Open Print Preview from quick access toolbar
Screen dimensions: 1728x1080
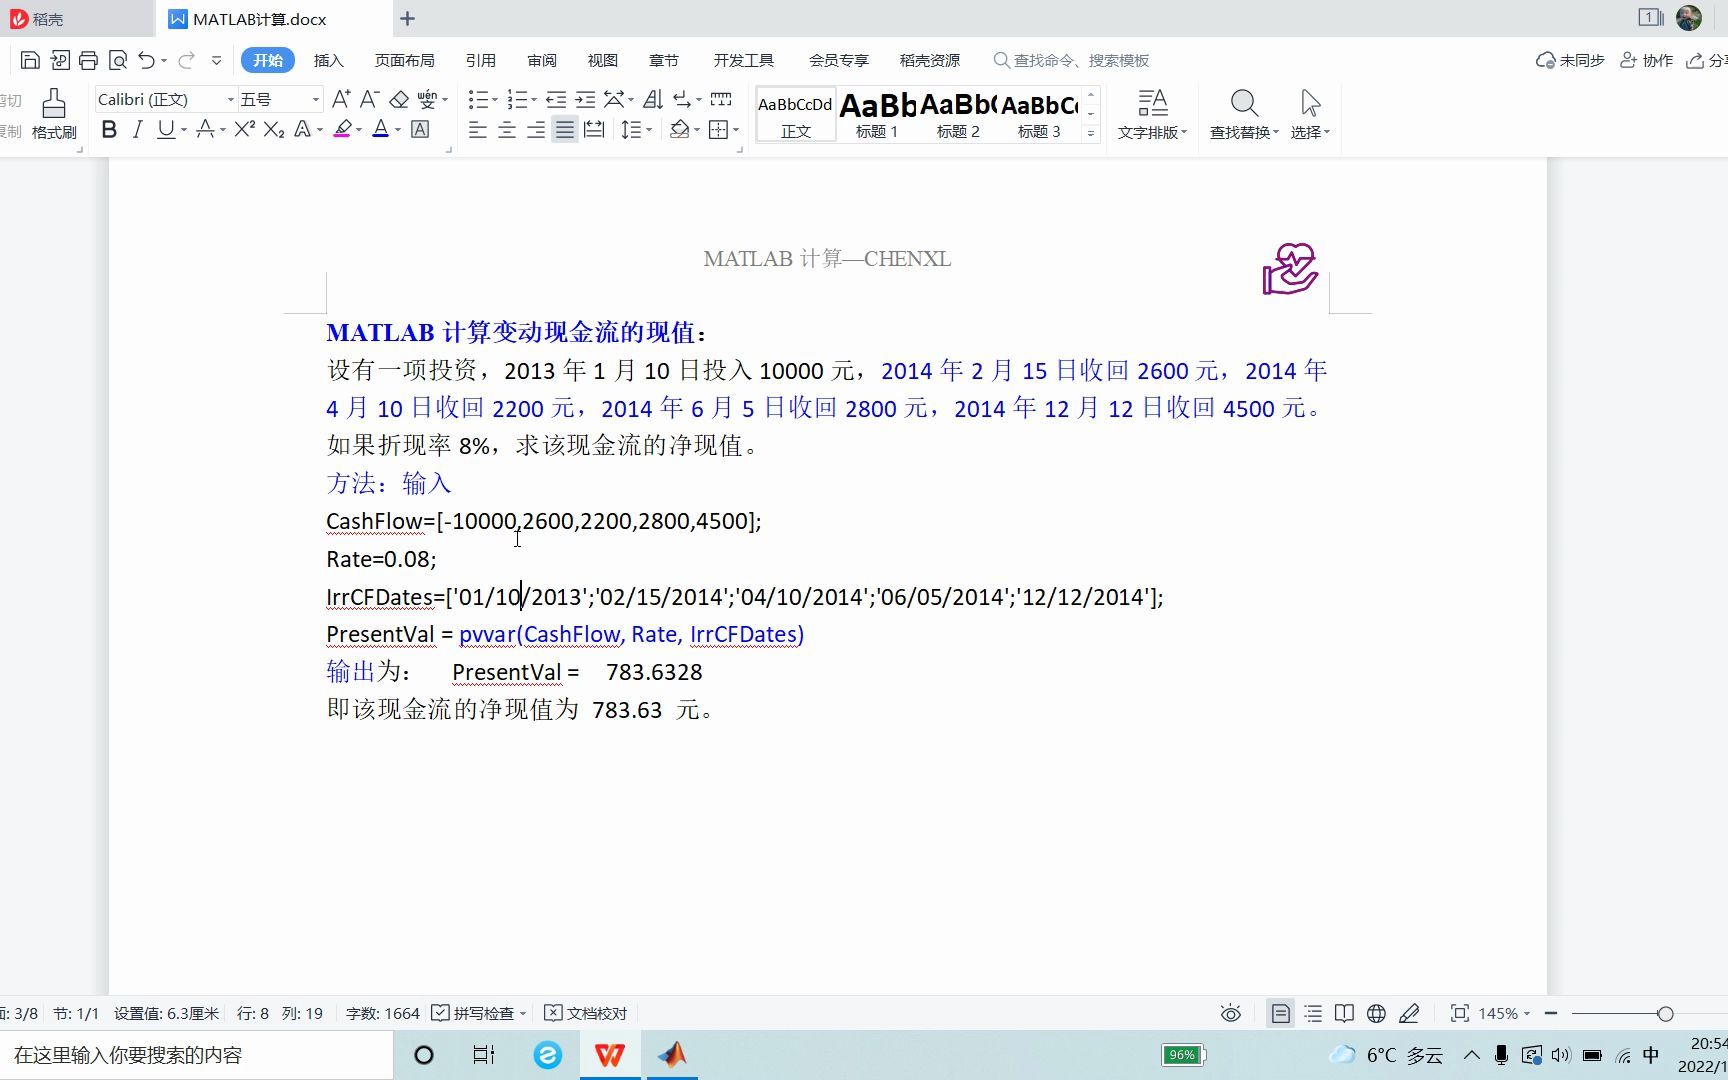click(117, 60)
